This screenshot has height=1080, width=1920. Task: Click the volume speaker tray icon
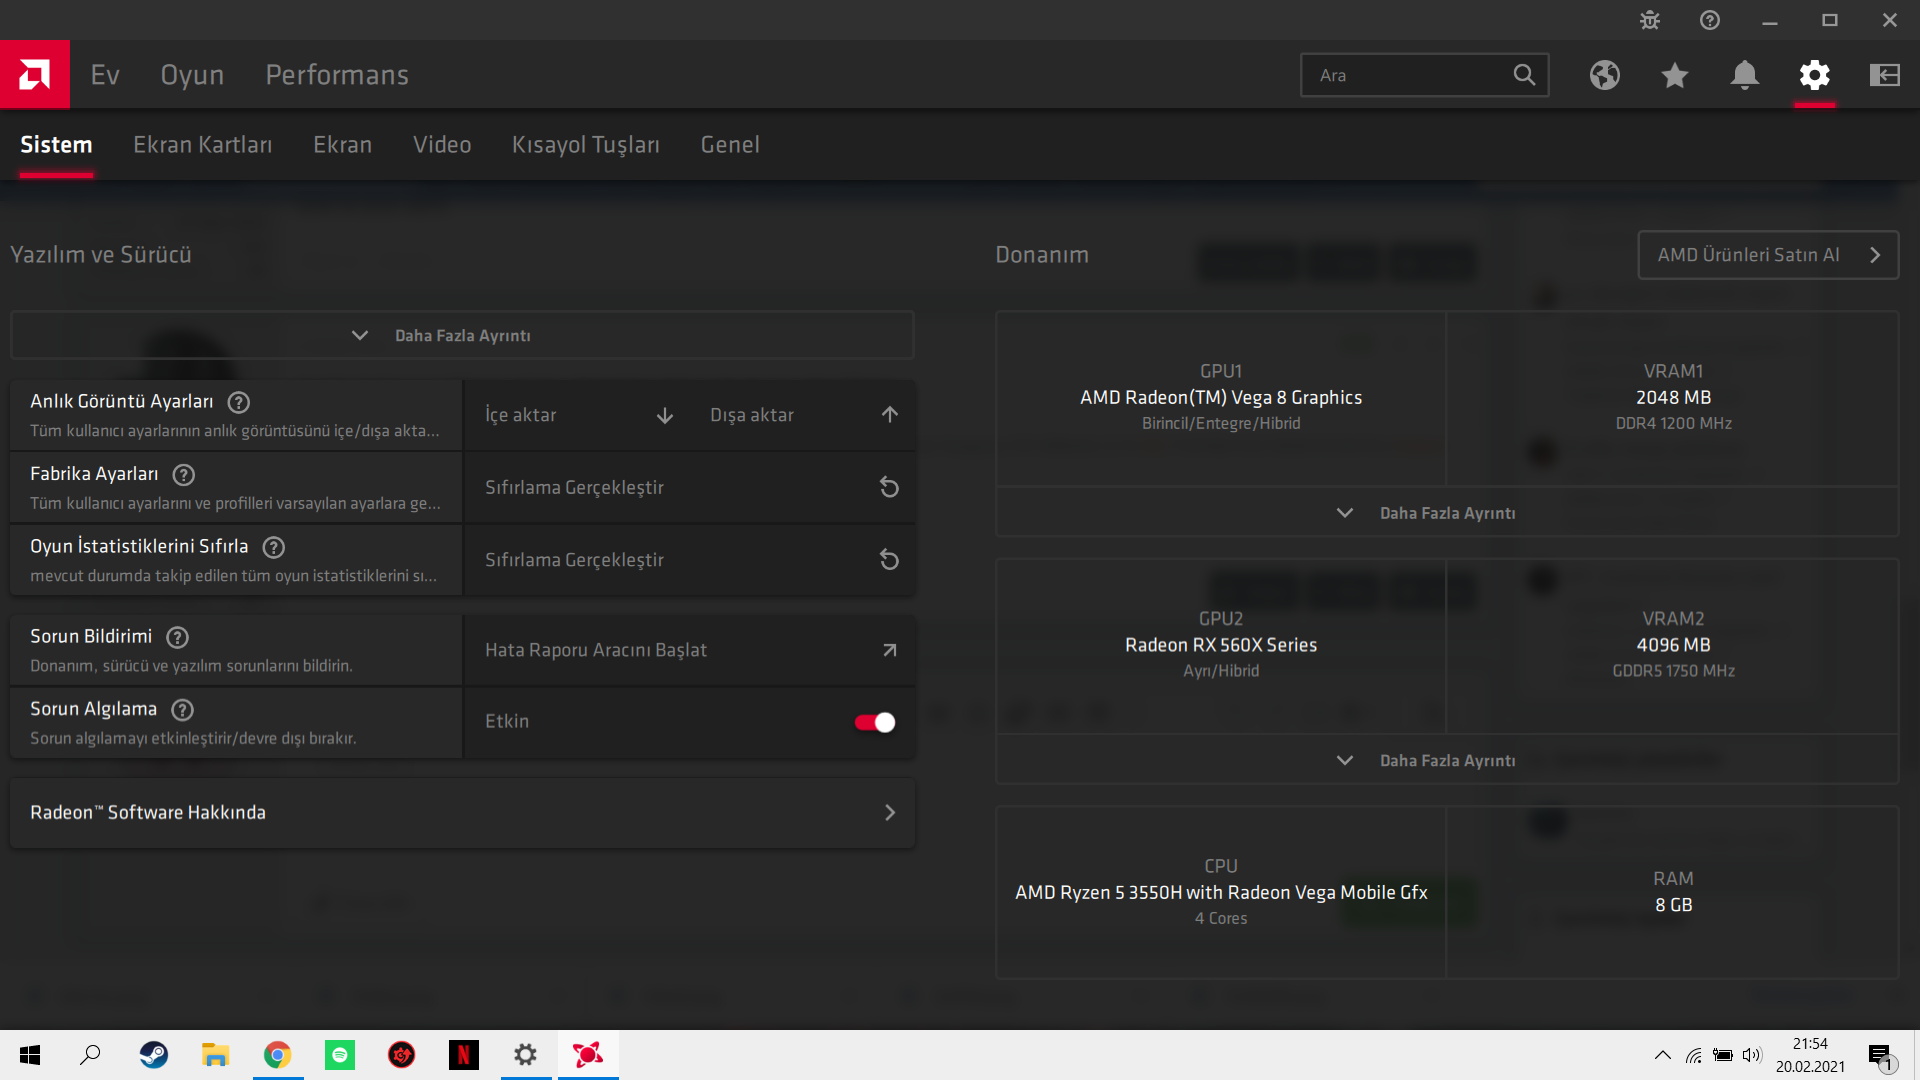(x=1752, y=1055)
